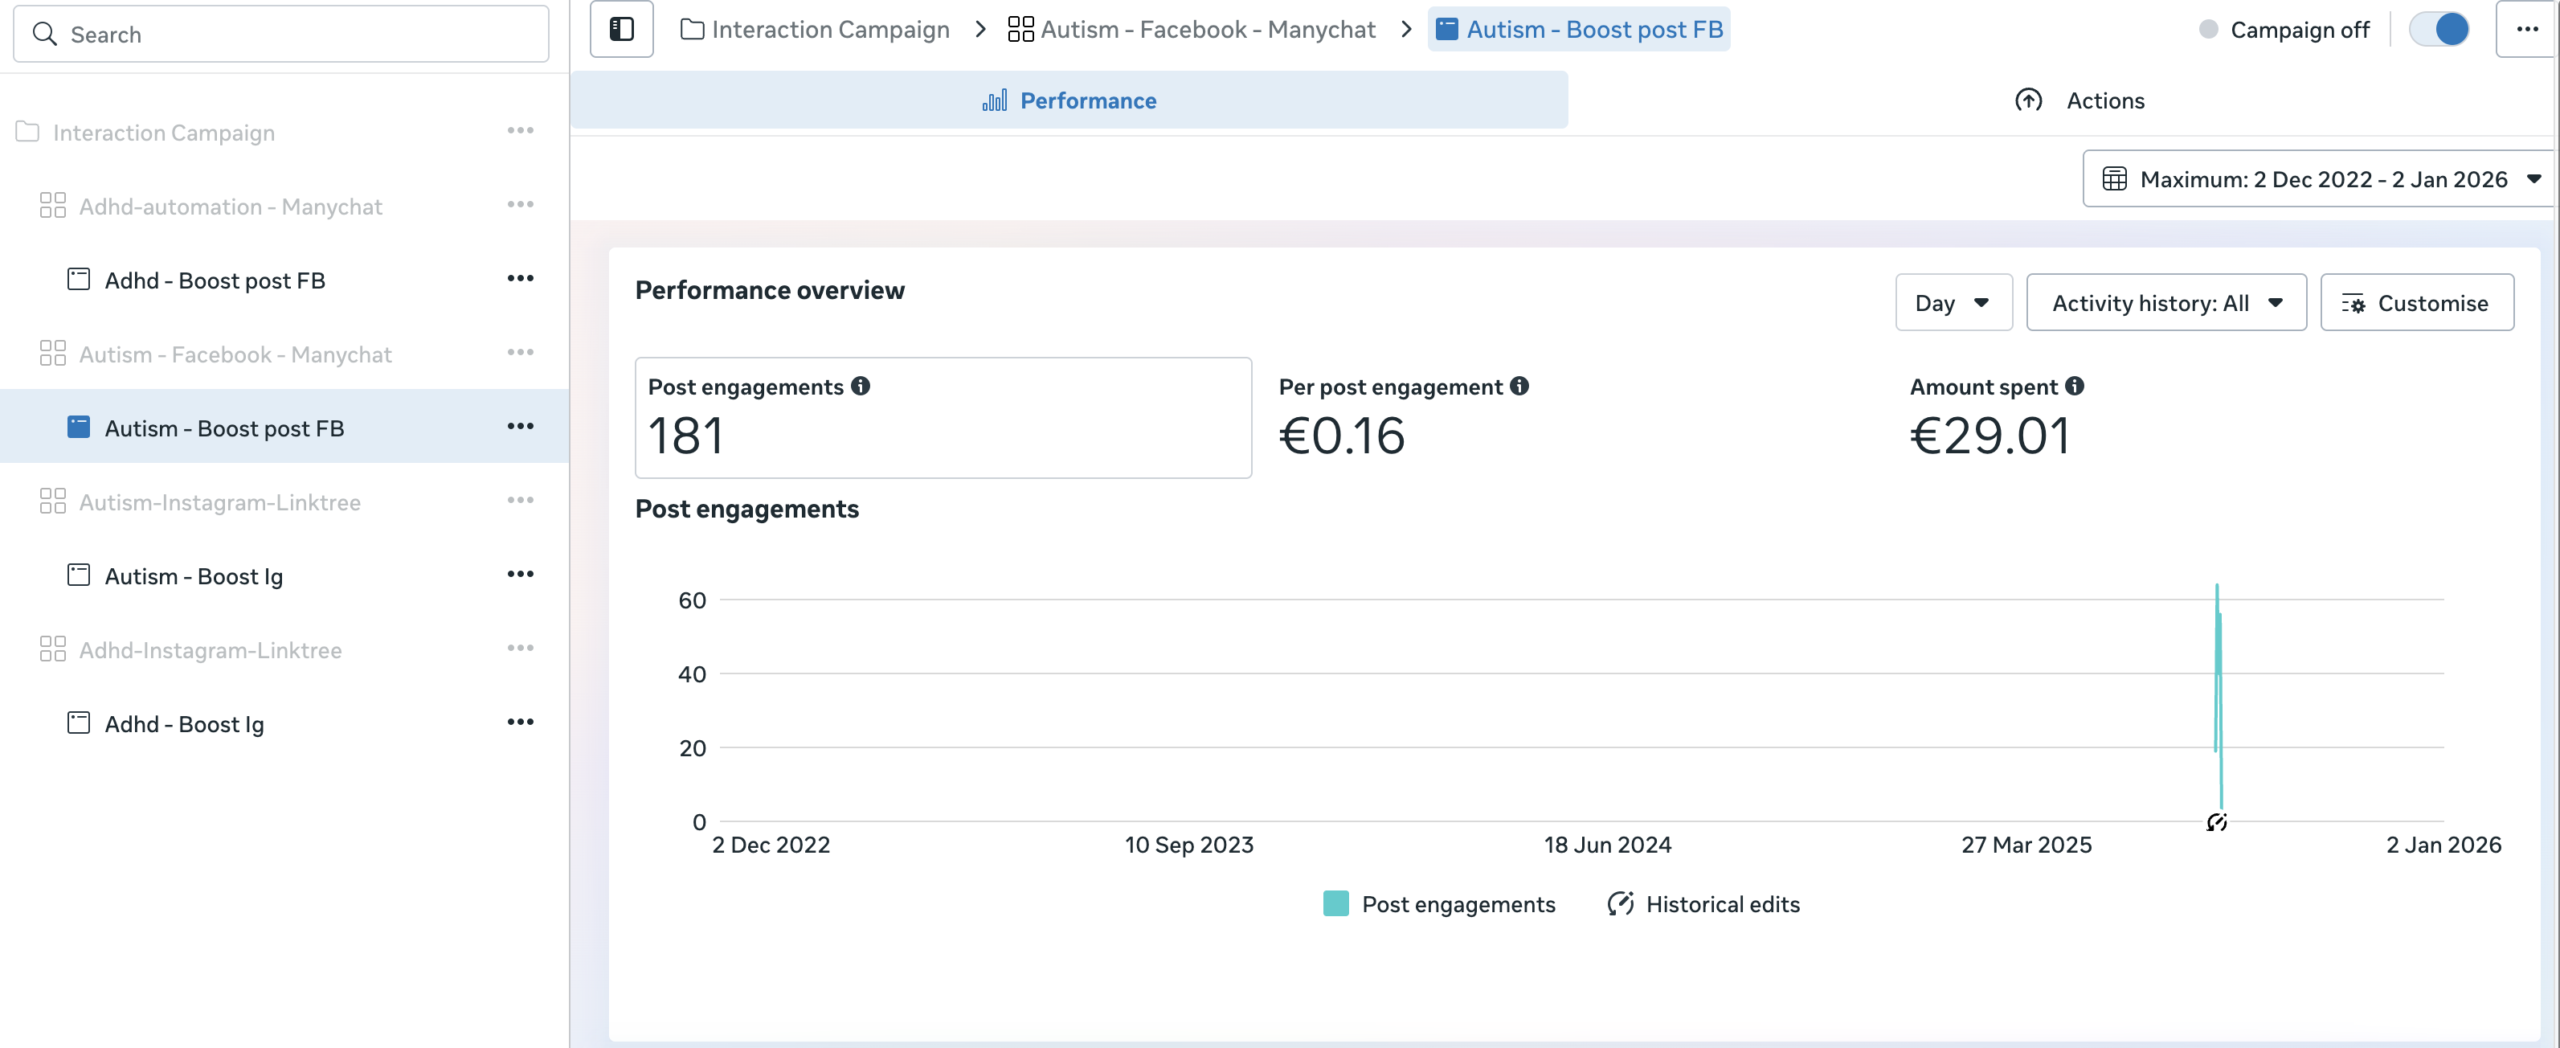2560x1048 pixels.
Task: Click info icon beside Post engagements metric
Action: pyautogui.click(x=860, y=386)
